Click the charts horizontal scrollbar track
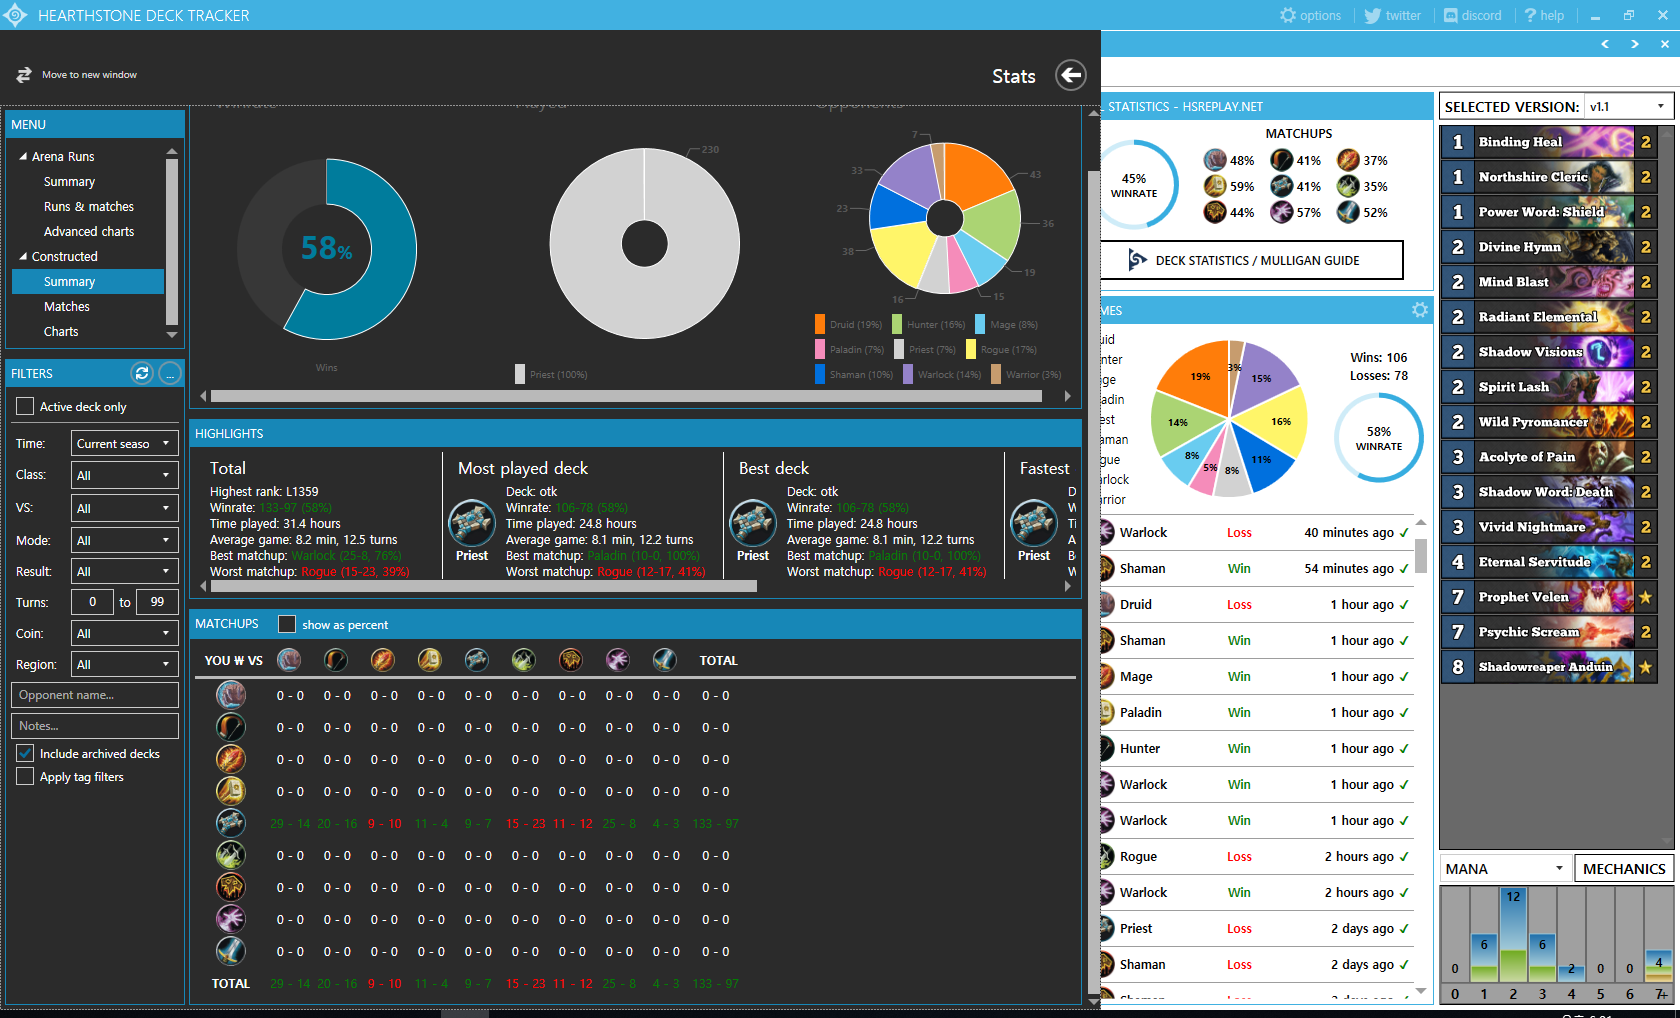 click(627, 396)
